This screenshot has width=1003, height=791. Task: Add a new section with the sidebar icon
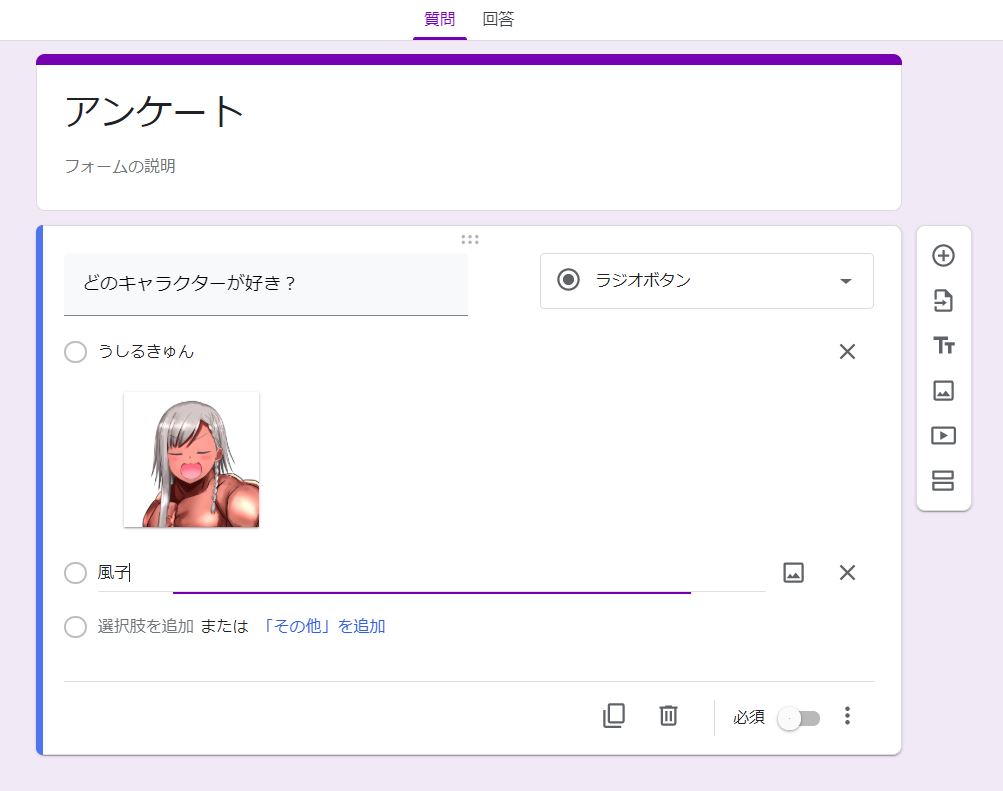click(x=941, y=481)
